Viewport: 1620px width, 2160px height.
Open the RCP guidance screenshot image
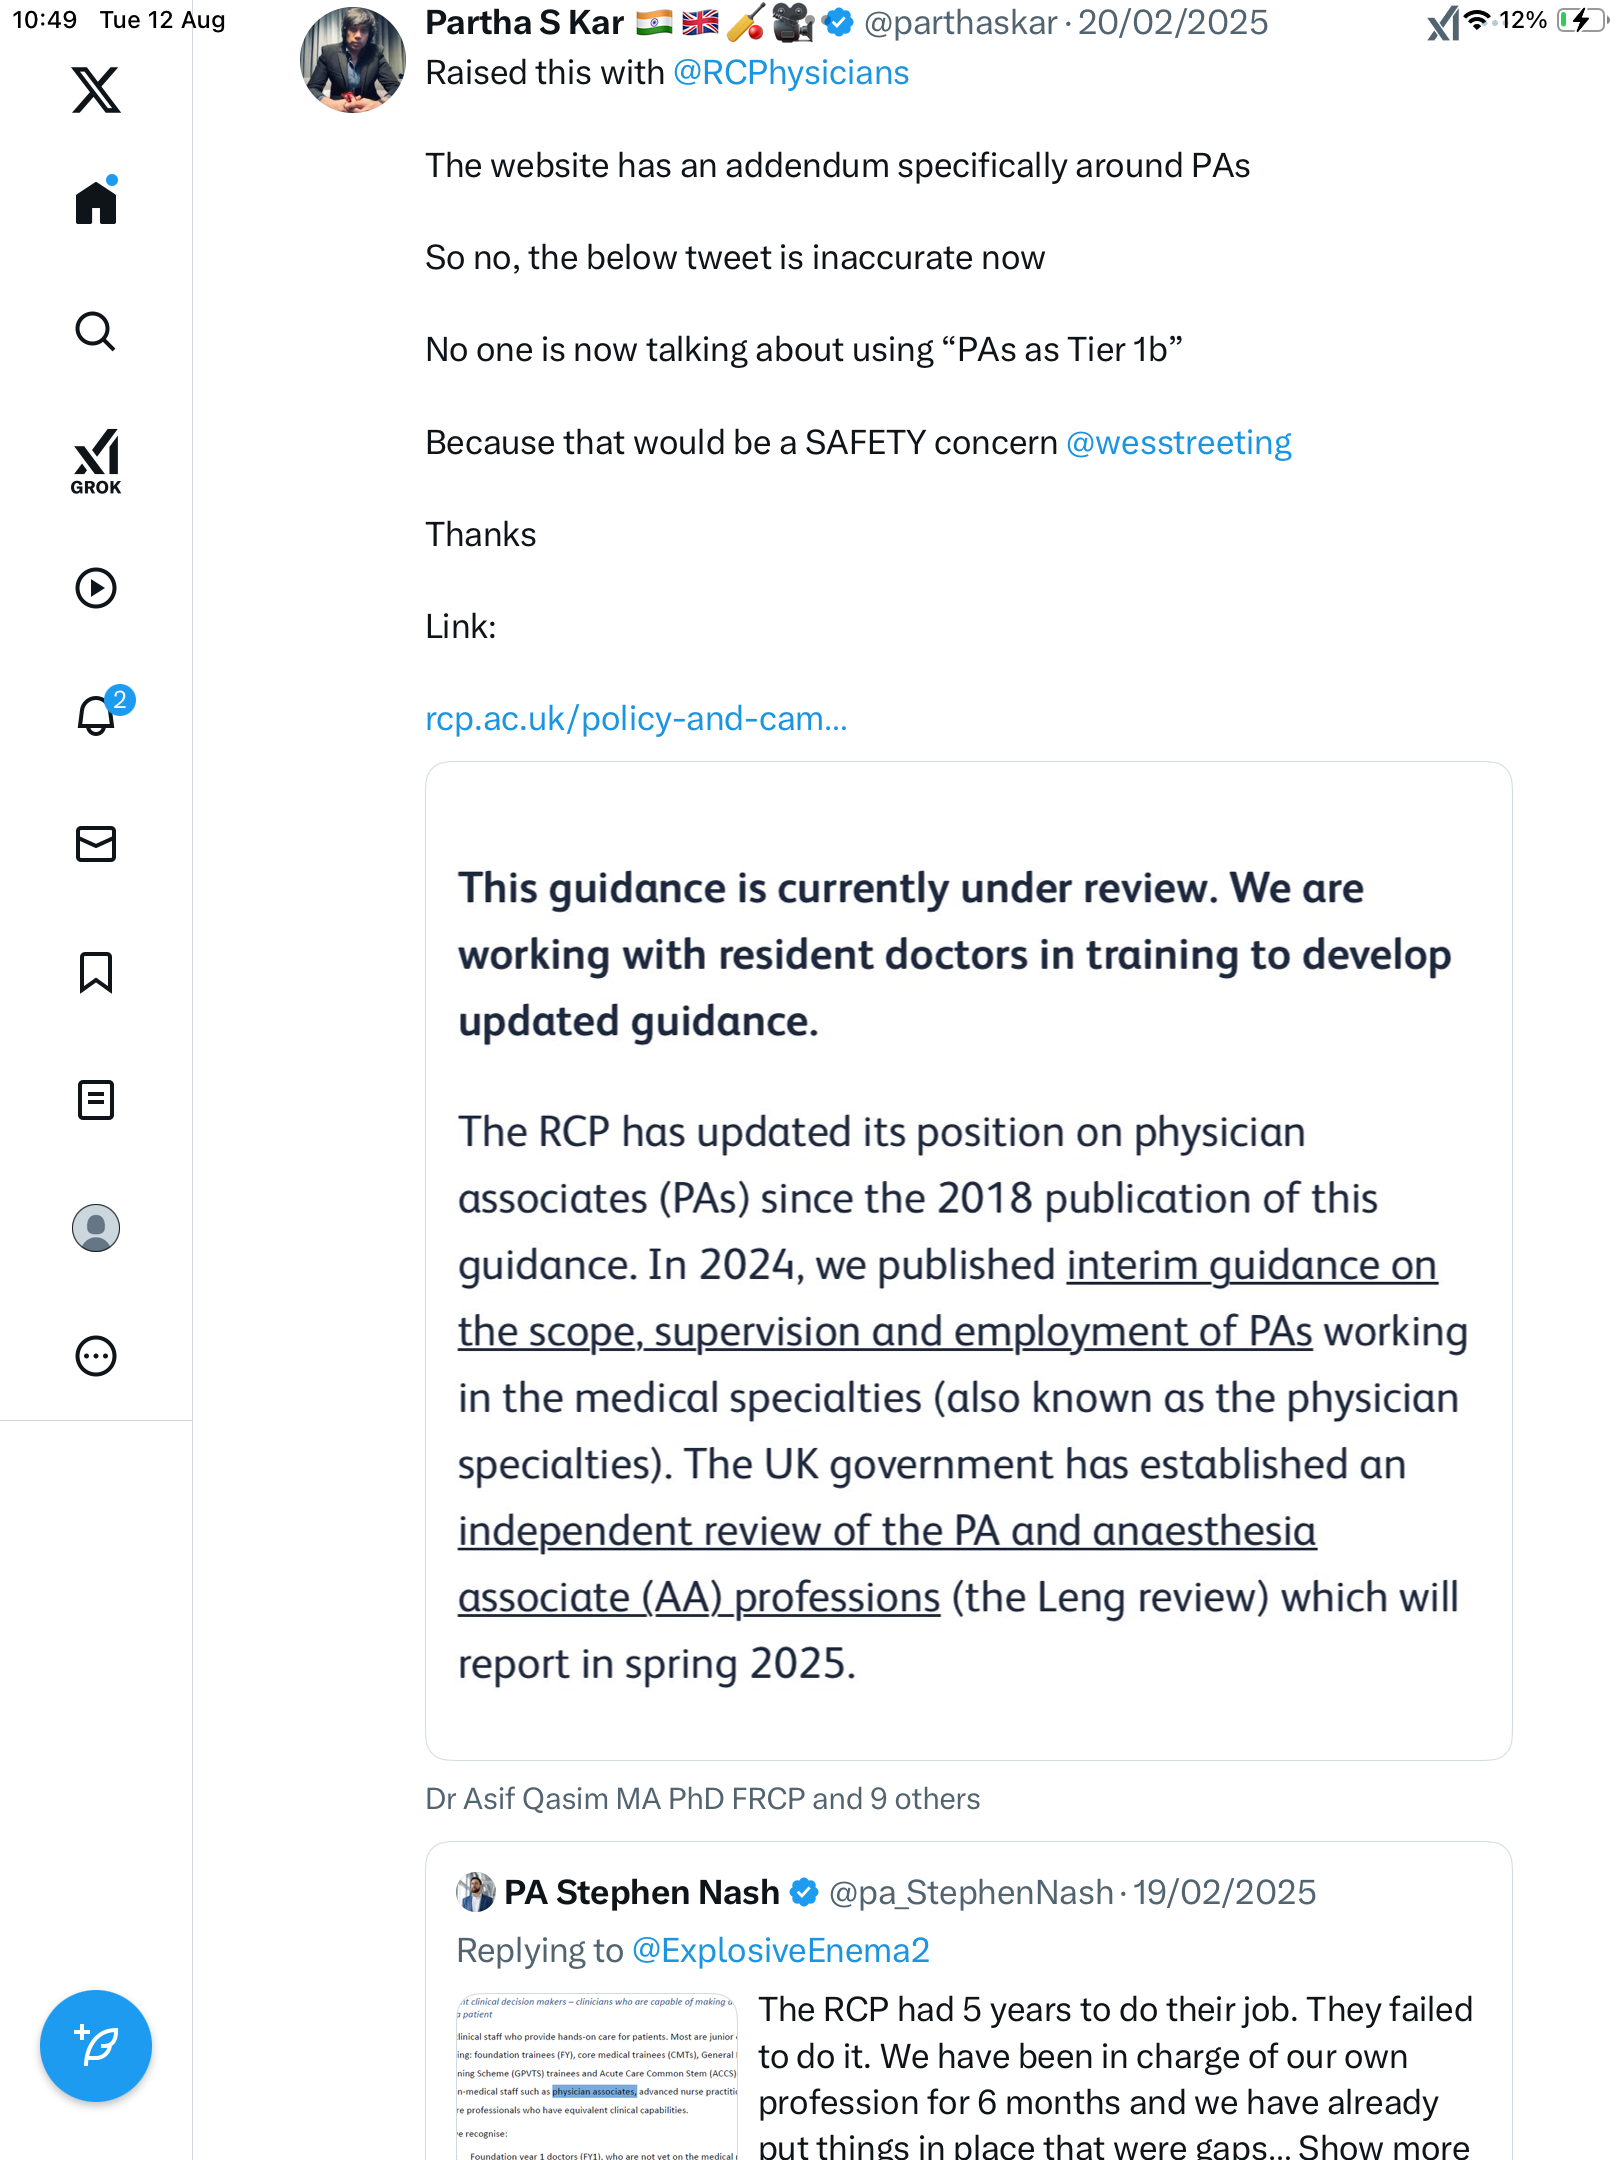968,1260
